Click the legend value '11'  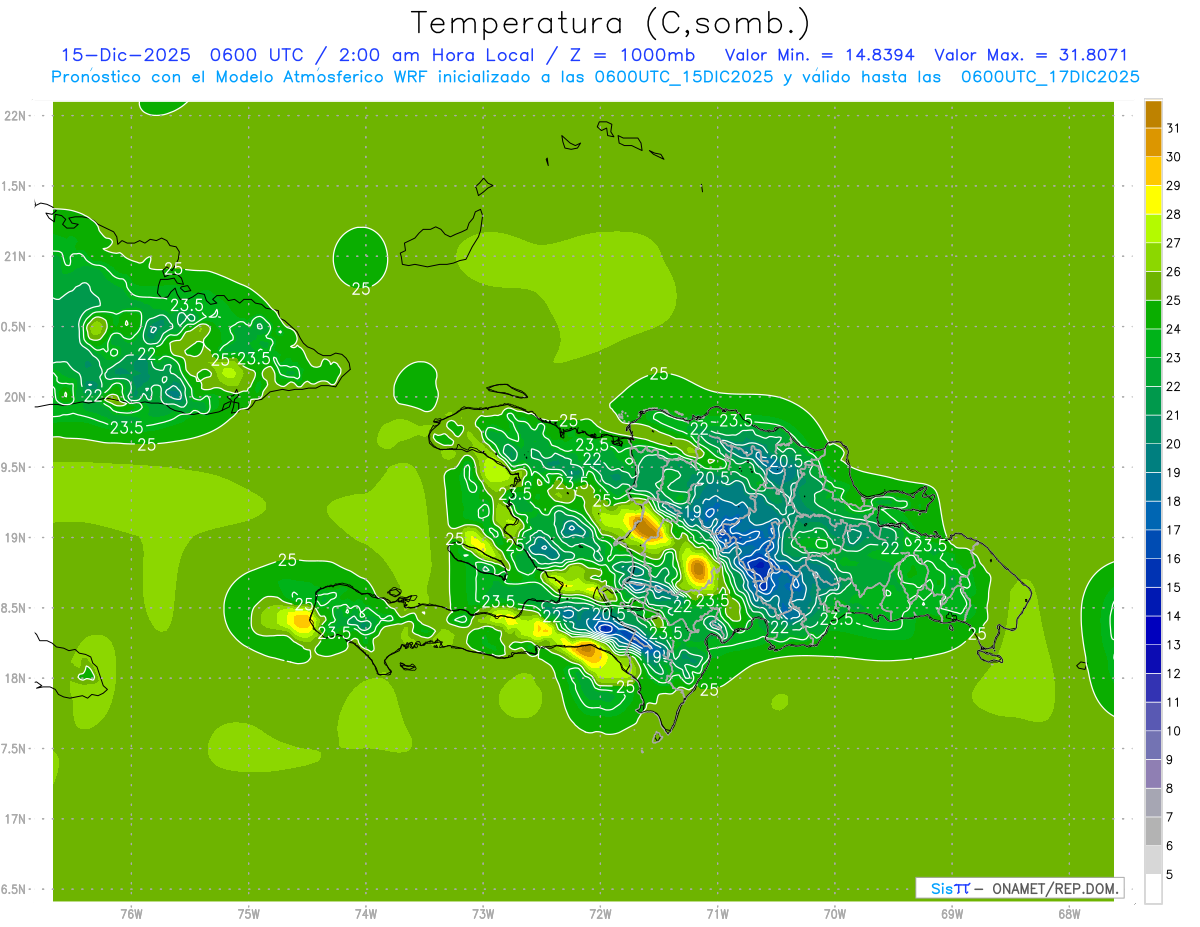point(1174,701)
